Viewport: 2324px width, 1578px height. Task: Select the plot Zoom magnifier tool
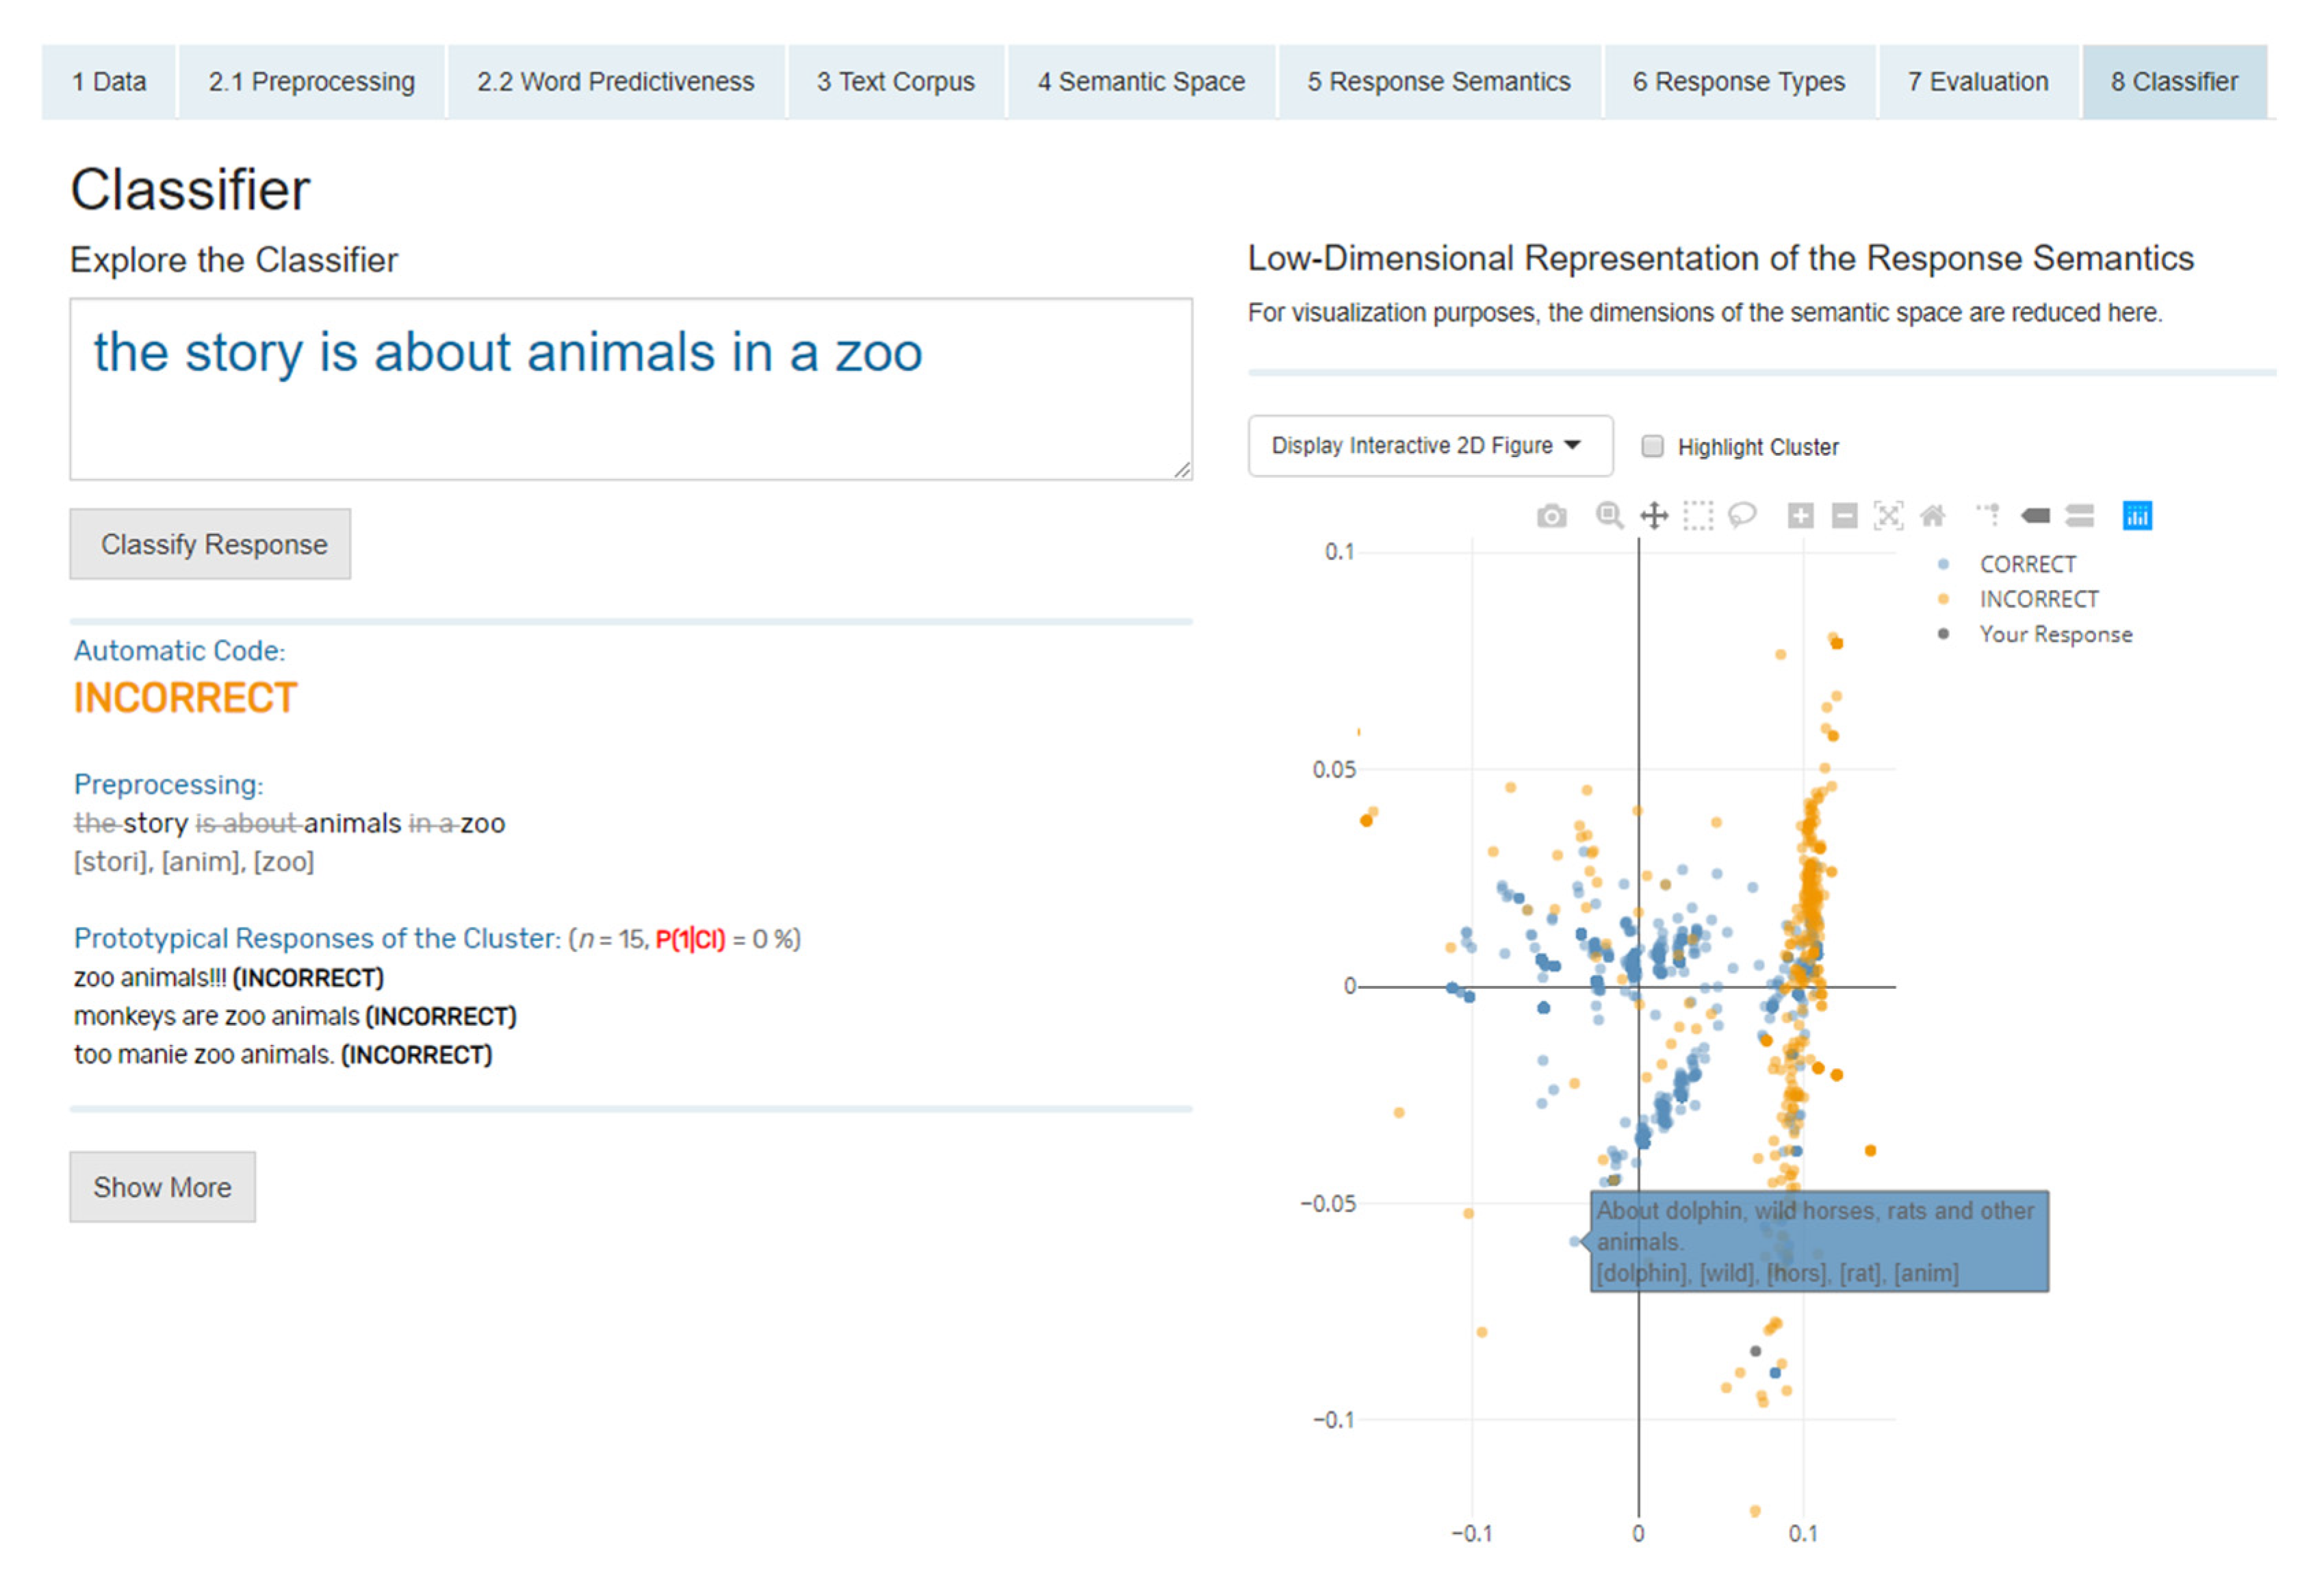click(x=1609, y=516)
